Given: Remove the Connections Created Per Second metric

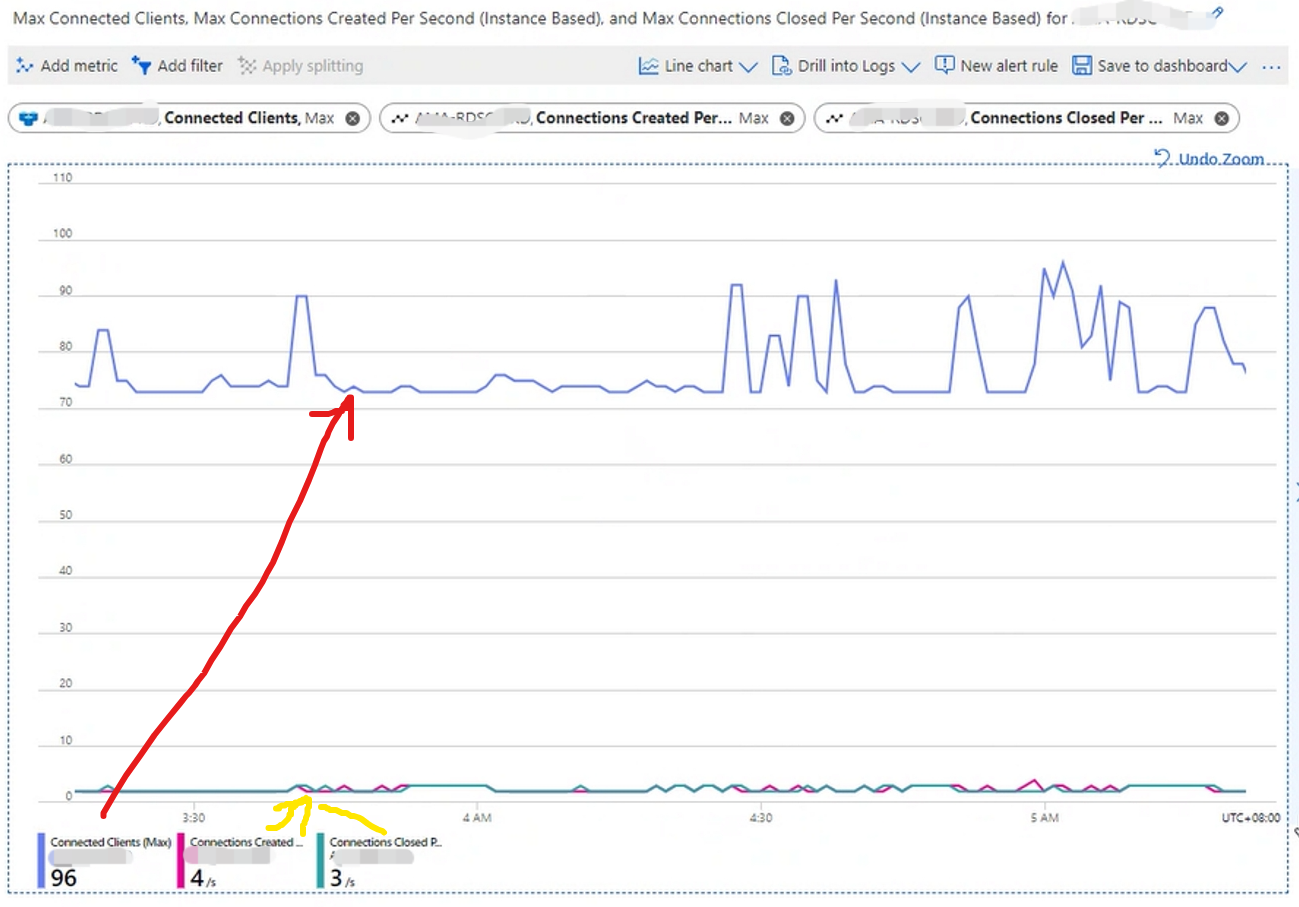Looking at the screenshot, I should (787, 118).
